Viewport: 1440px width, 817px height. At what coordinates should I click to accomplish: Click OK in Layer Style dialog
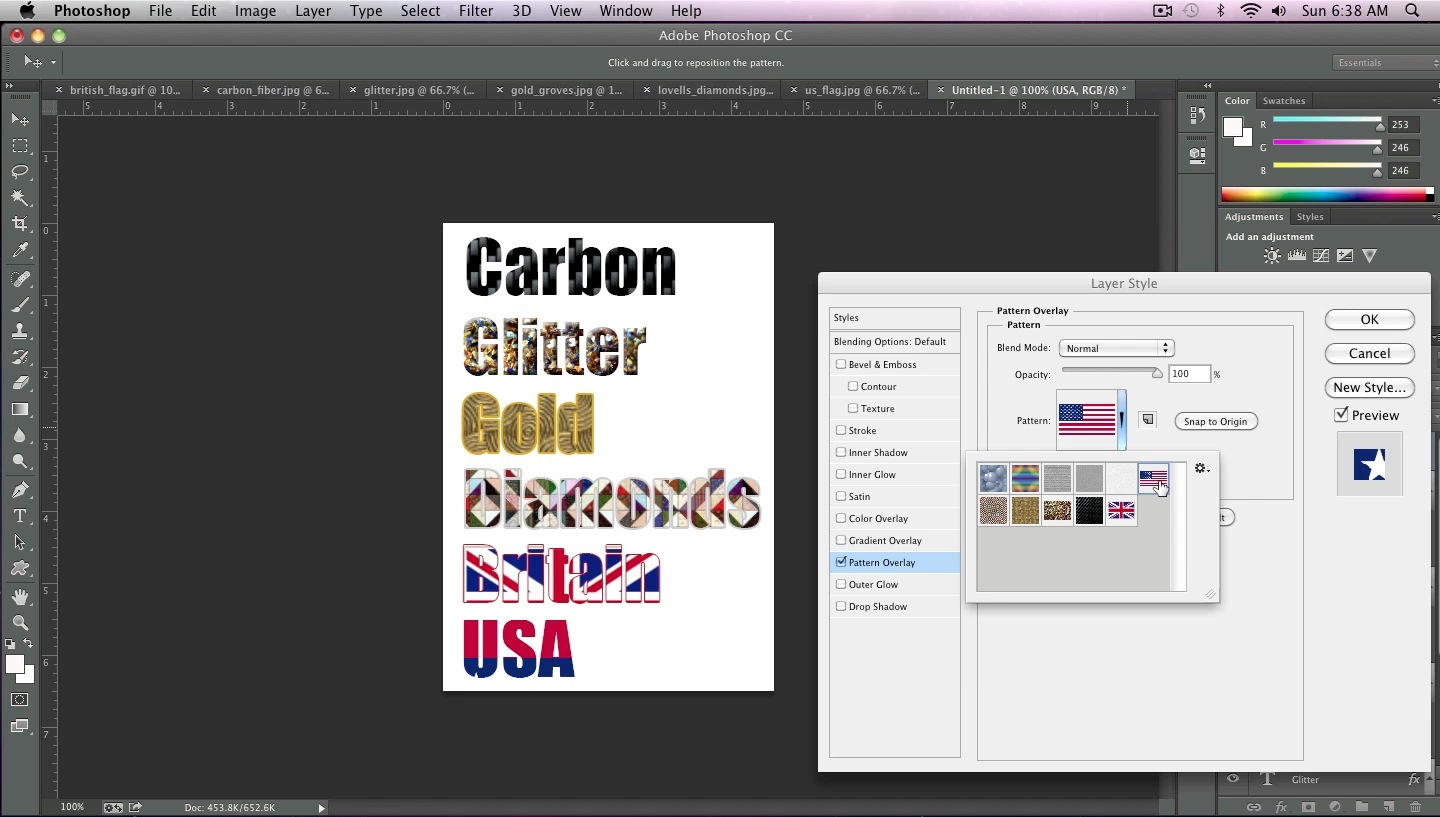click(1369, 320)
